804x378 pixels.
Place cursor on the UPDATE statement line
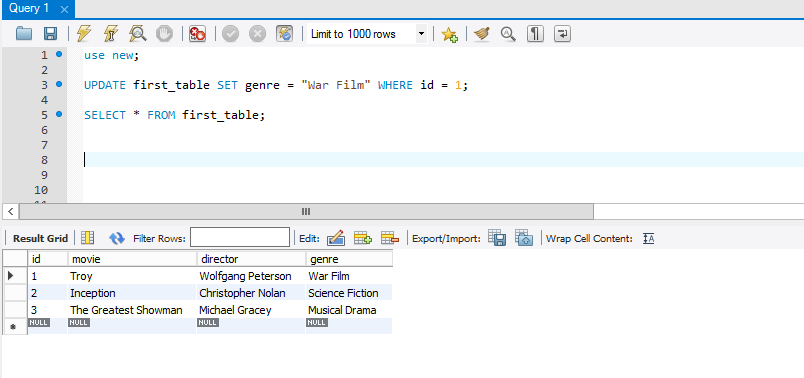(276, 85)
